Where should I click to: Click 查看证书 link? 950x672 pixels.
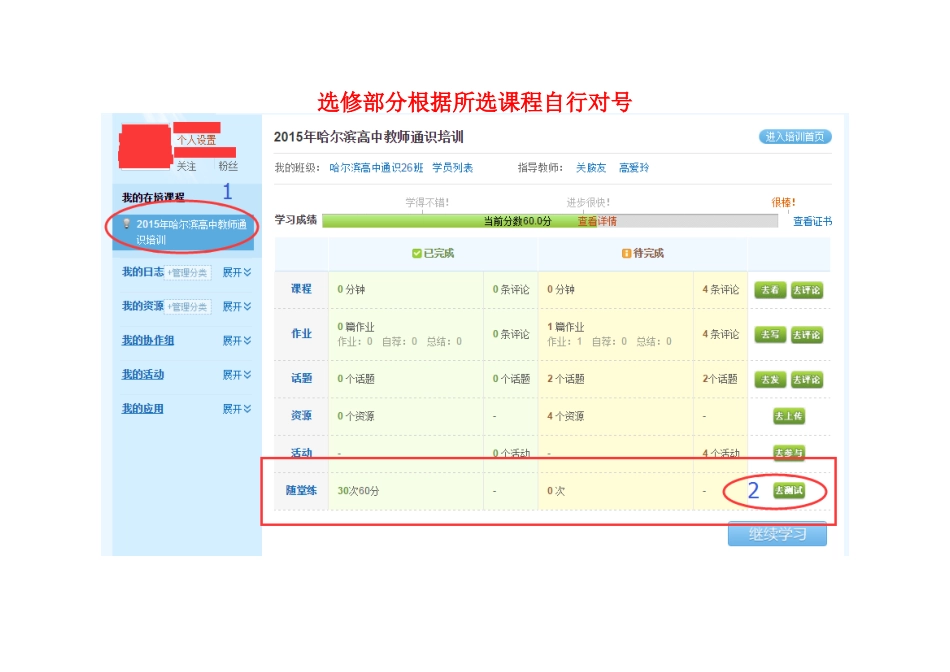[x=812, y=221]
